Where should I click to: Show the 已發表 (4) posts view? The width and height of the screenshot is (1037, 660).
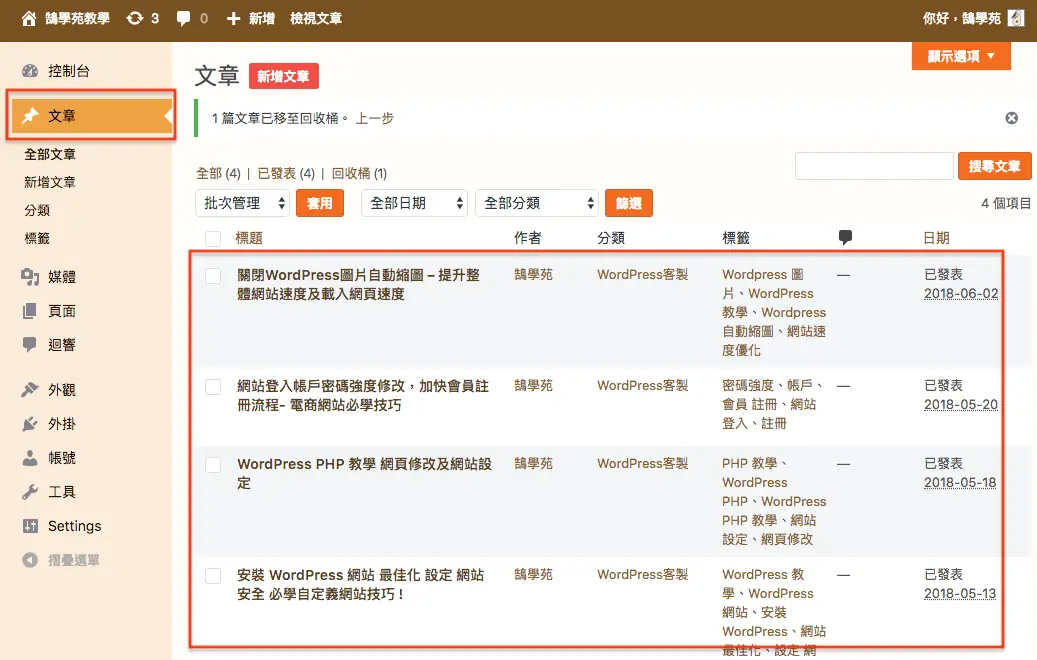[x=286, y=173]
